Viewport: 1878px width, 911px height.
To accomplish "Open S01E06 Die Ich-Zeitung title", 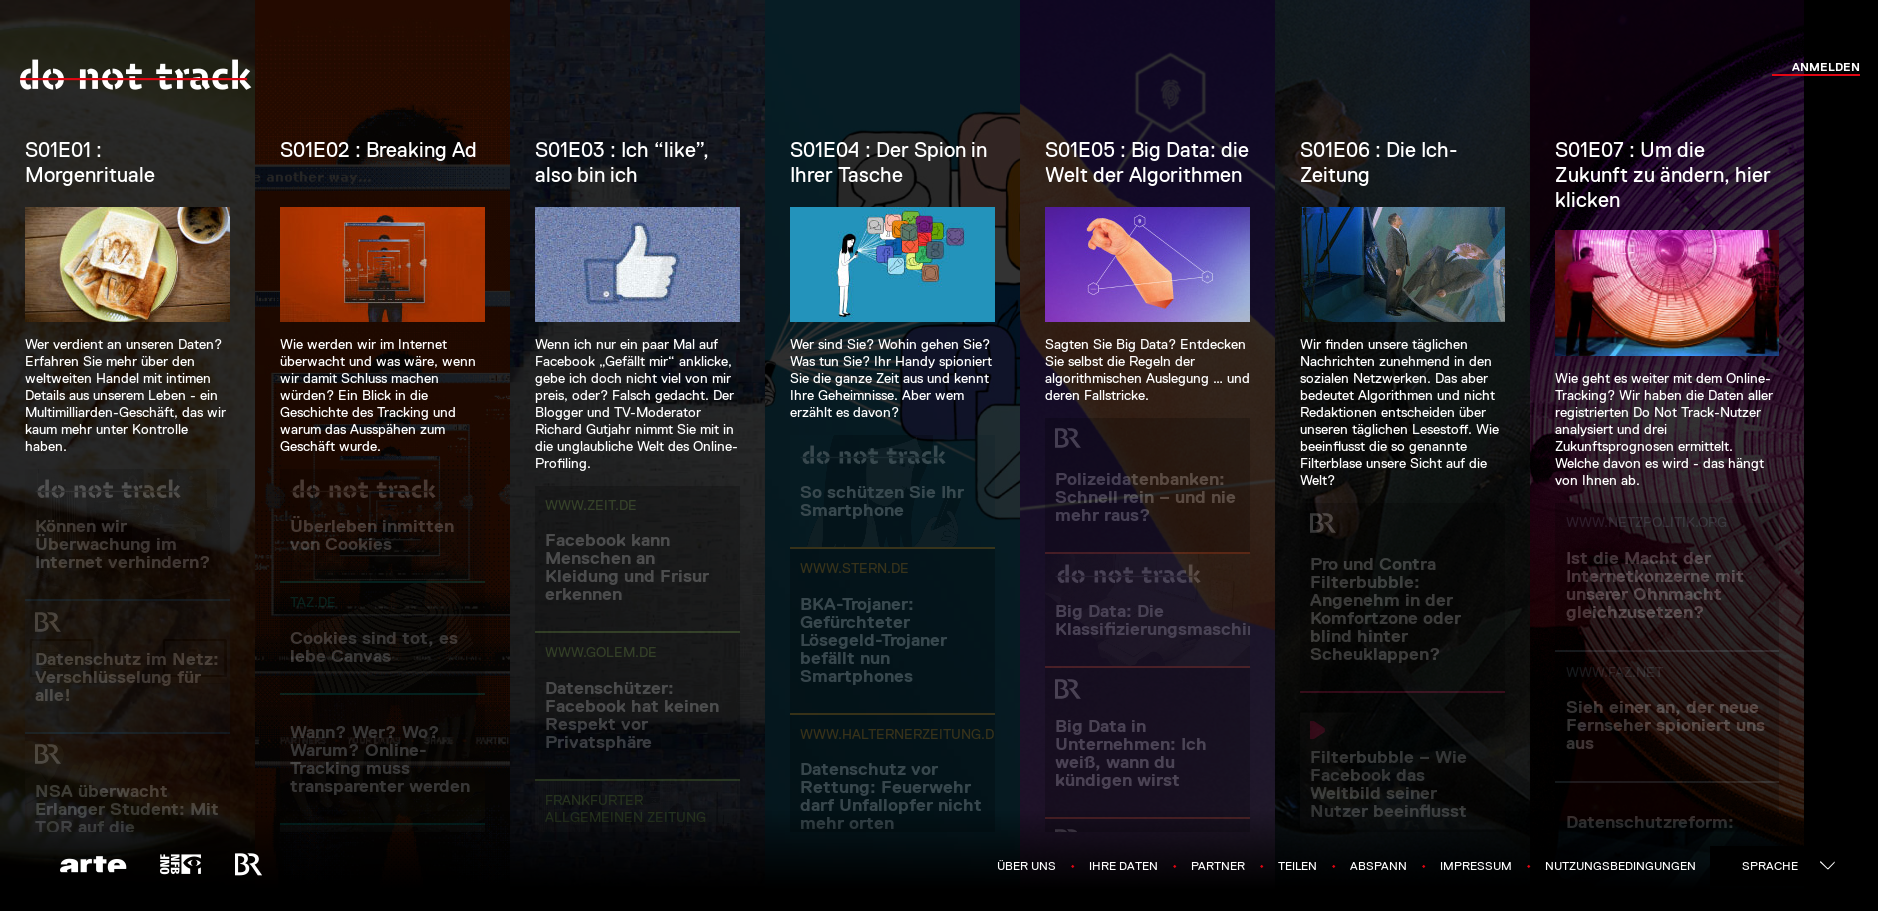I will coord(1378,162).
